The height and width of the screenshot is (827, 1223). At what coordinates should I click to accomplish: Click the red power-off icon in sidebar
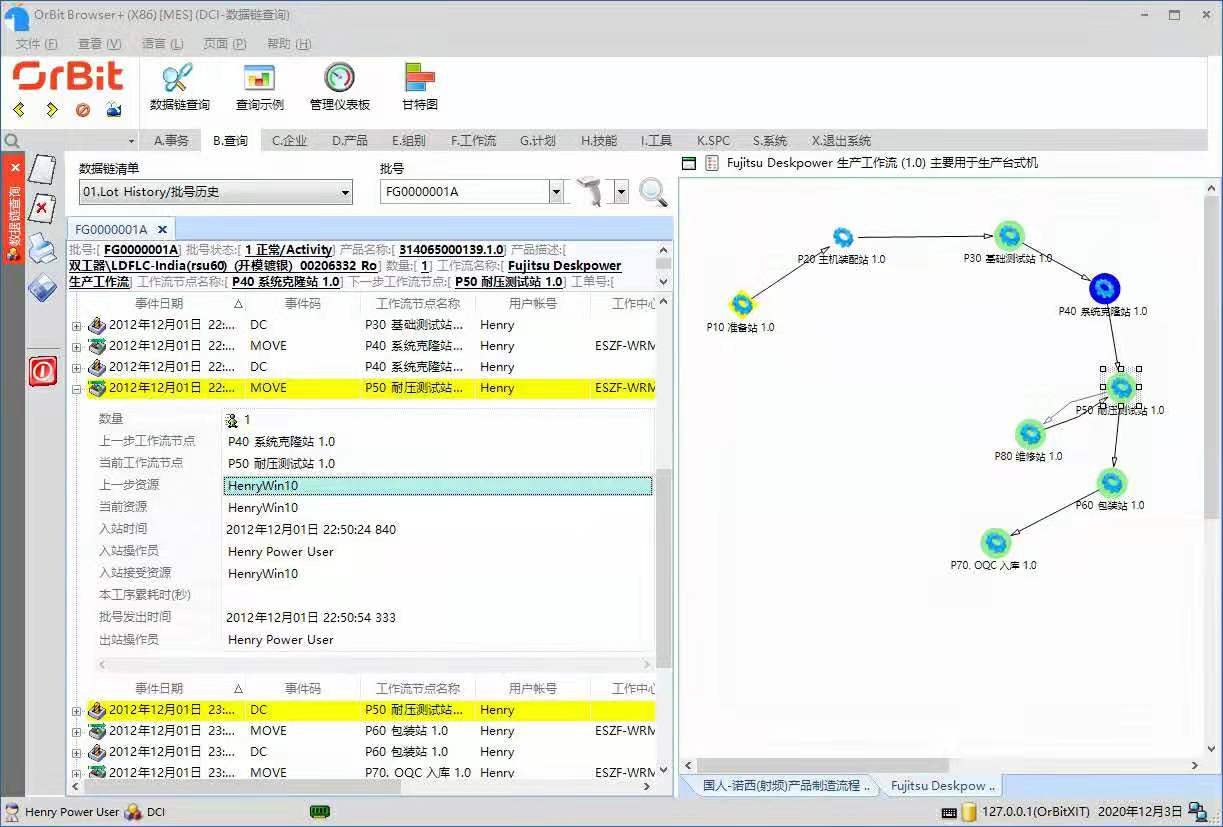click(41, 371)
